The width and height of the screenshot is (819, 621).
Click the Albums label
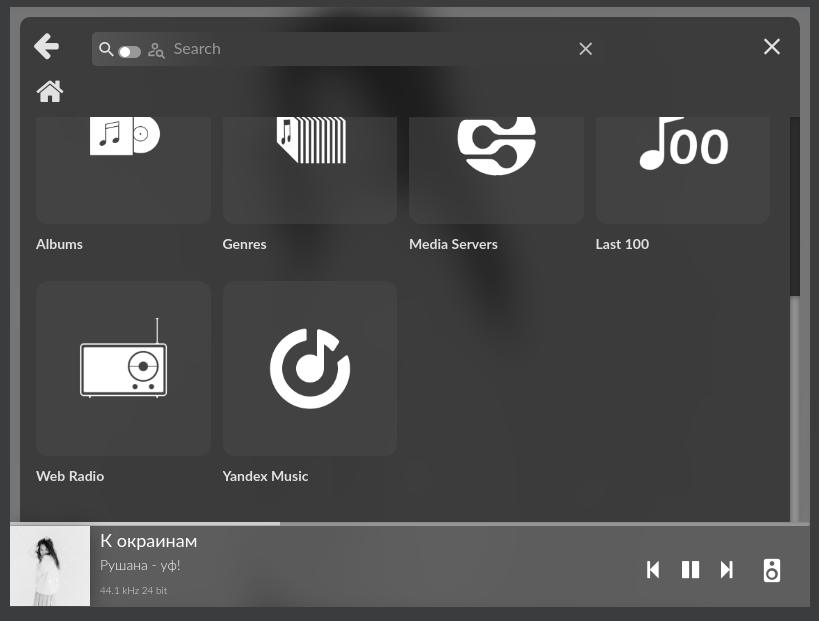[59, 244]
